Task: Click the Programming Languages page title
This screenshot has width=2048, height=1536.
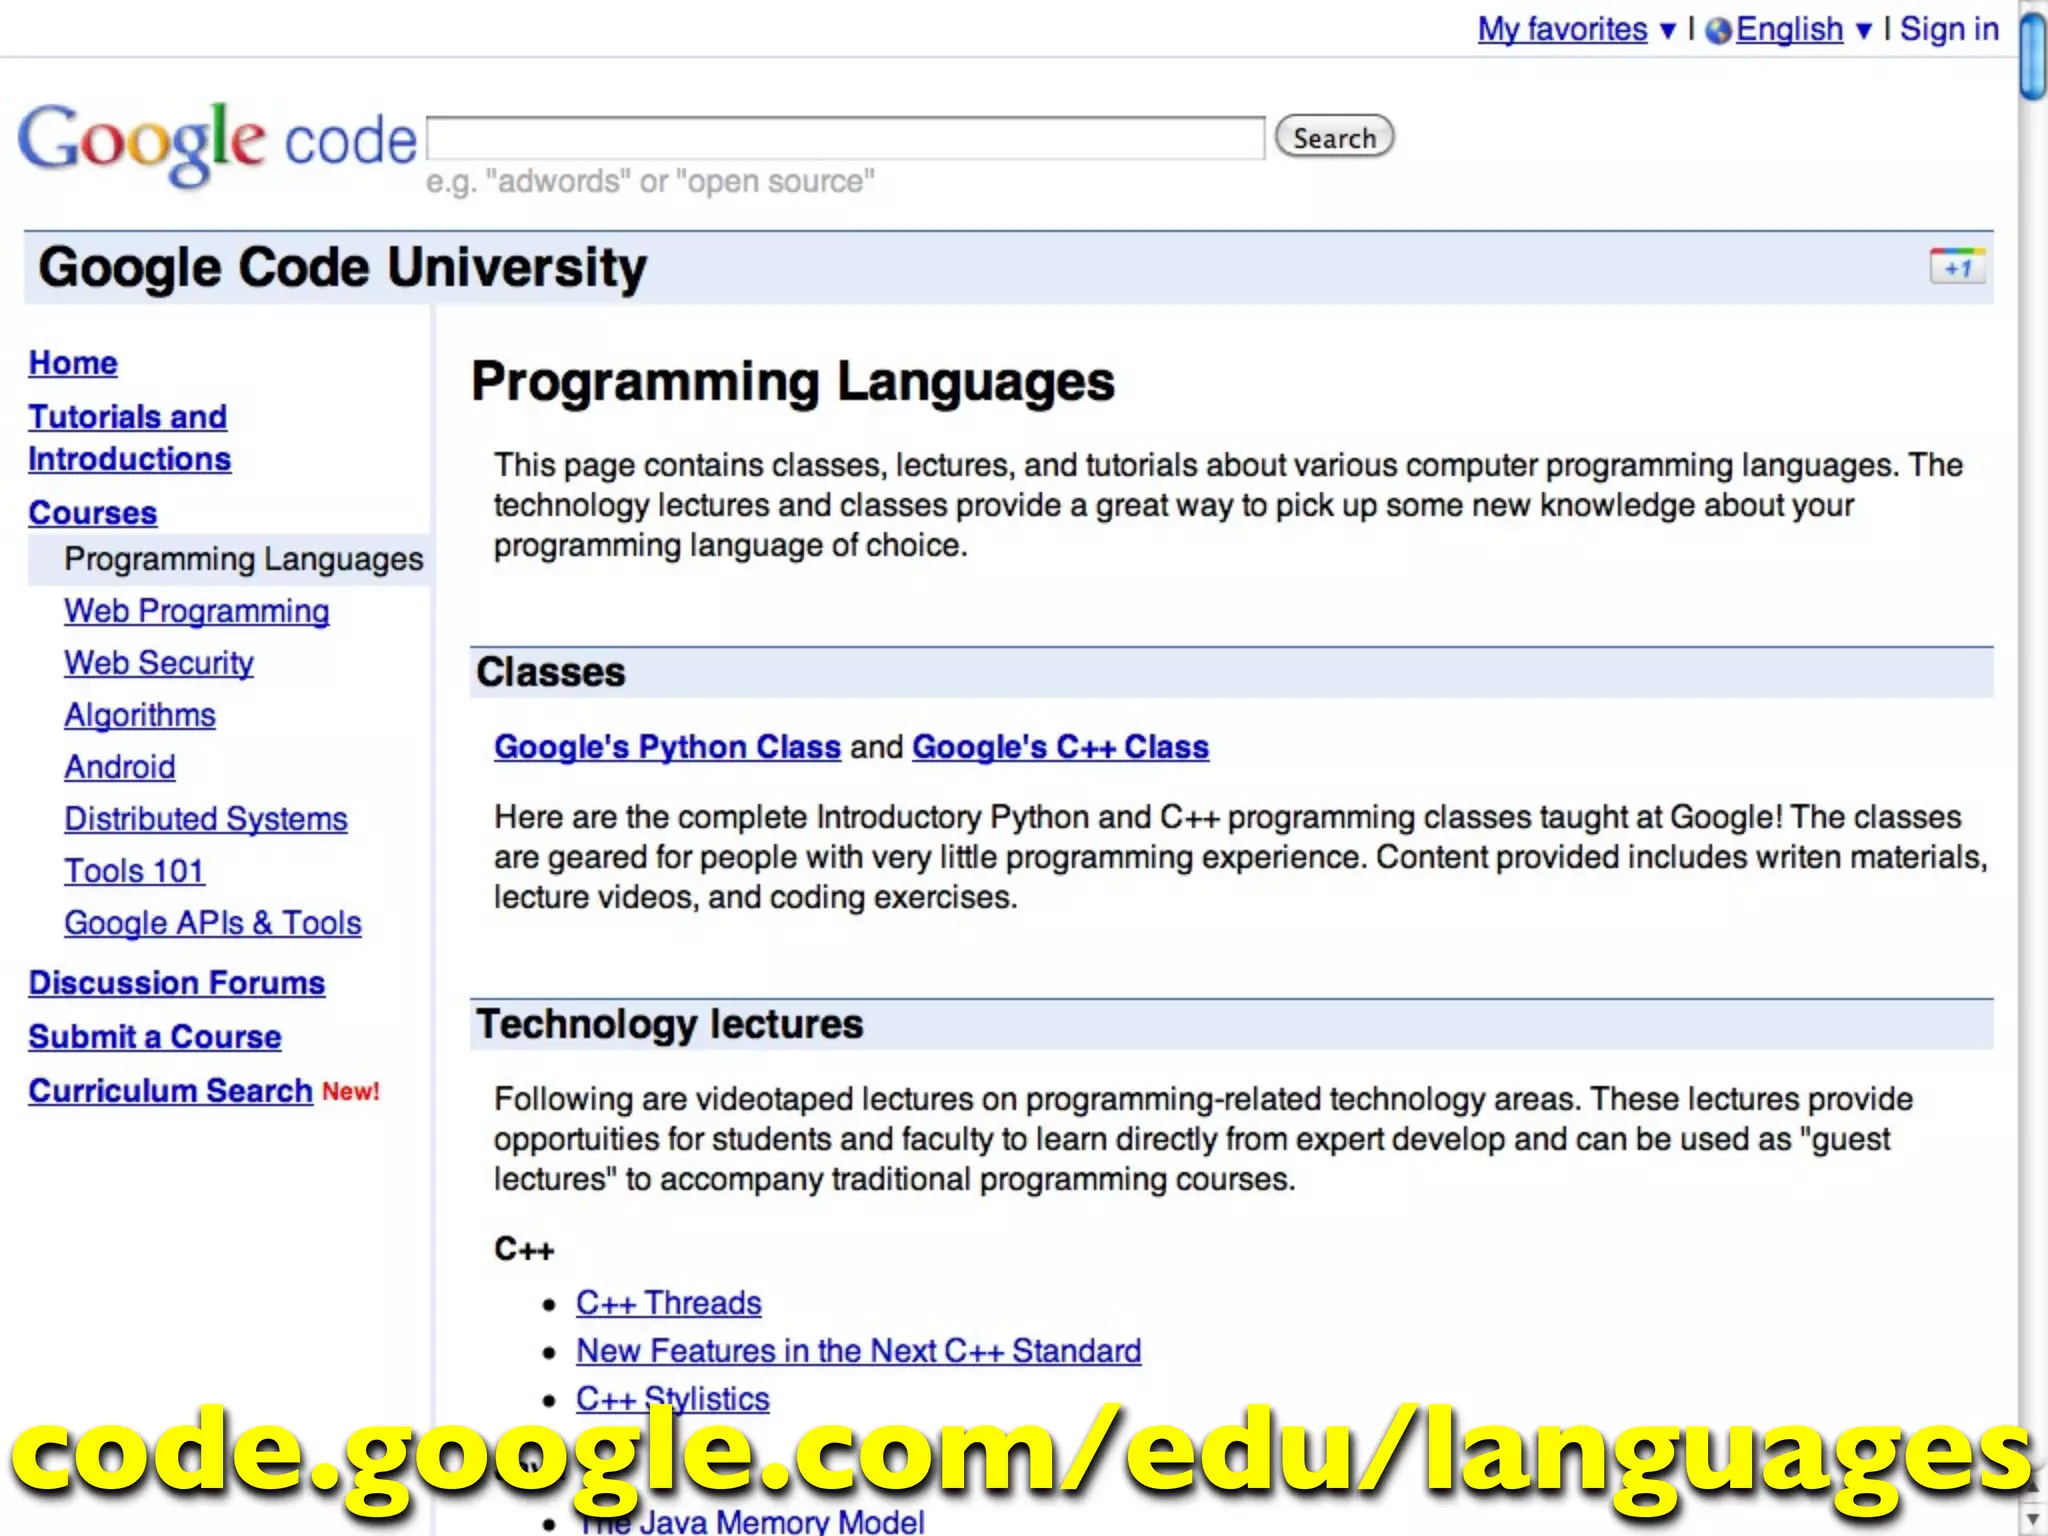Action: click(793, 382)
